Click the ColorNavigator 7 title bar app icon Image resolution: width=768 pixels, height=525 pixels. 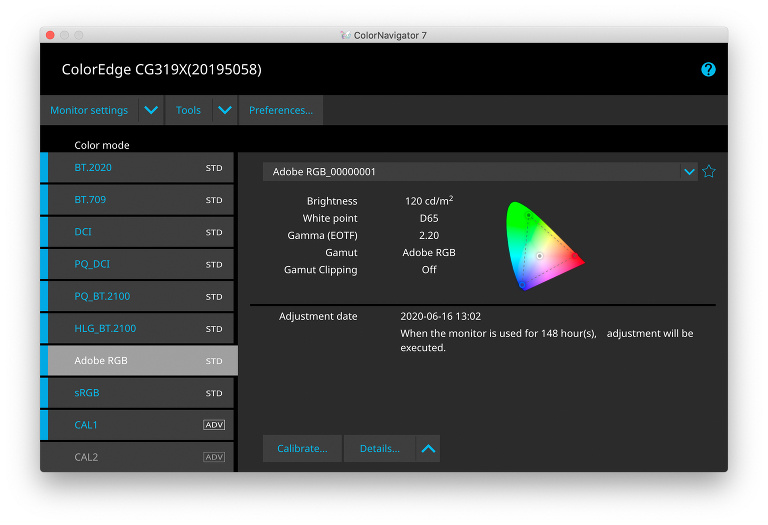(345, 35)
